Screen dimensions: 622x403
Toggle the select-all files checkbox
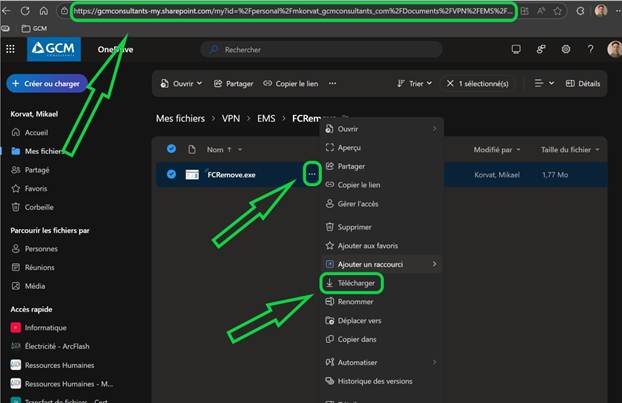171,149
